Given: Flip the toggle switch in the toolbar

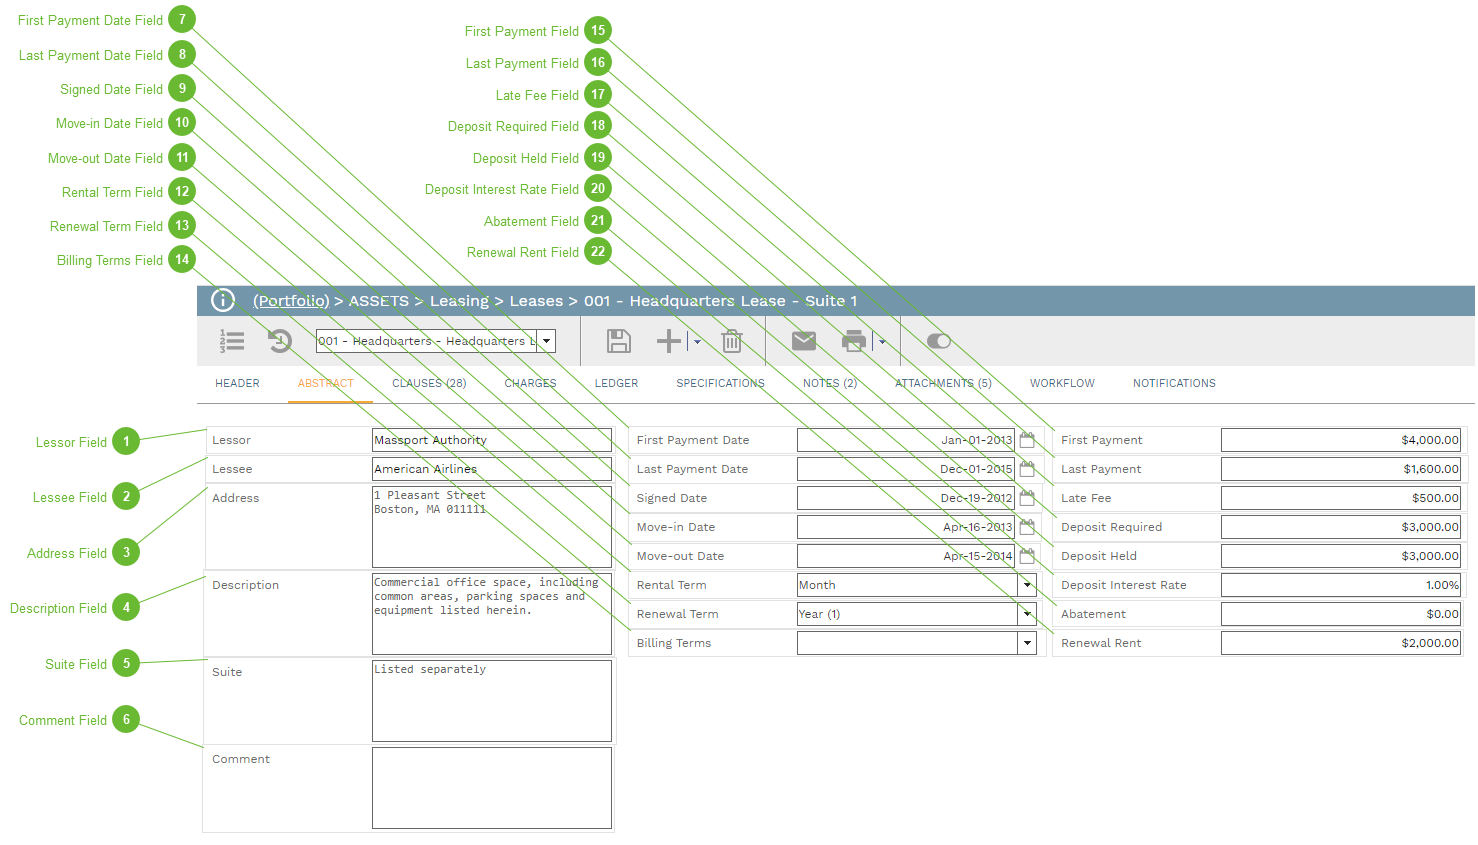Looking at the screenshot, I should point(938,341).
